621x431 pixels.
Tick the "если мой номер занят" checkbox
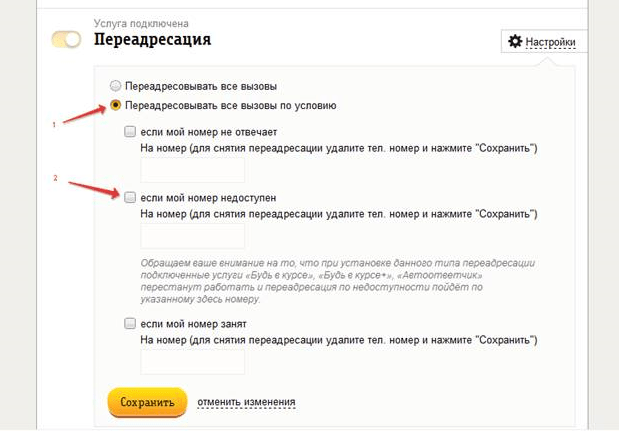[130, 323]
